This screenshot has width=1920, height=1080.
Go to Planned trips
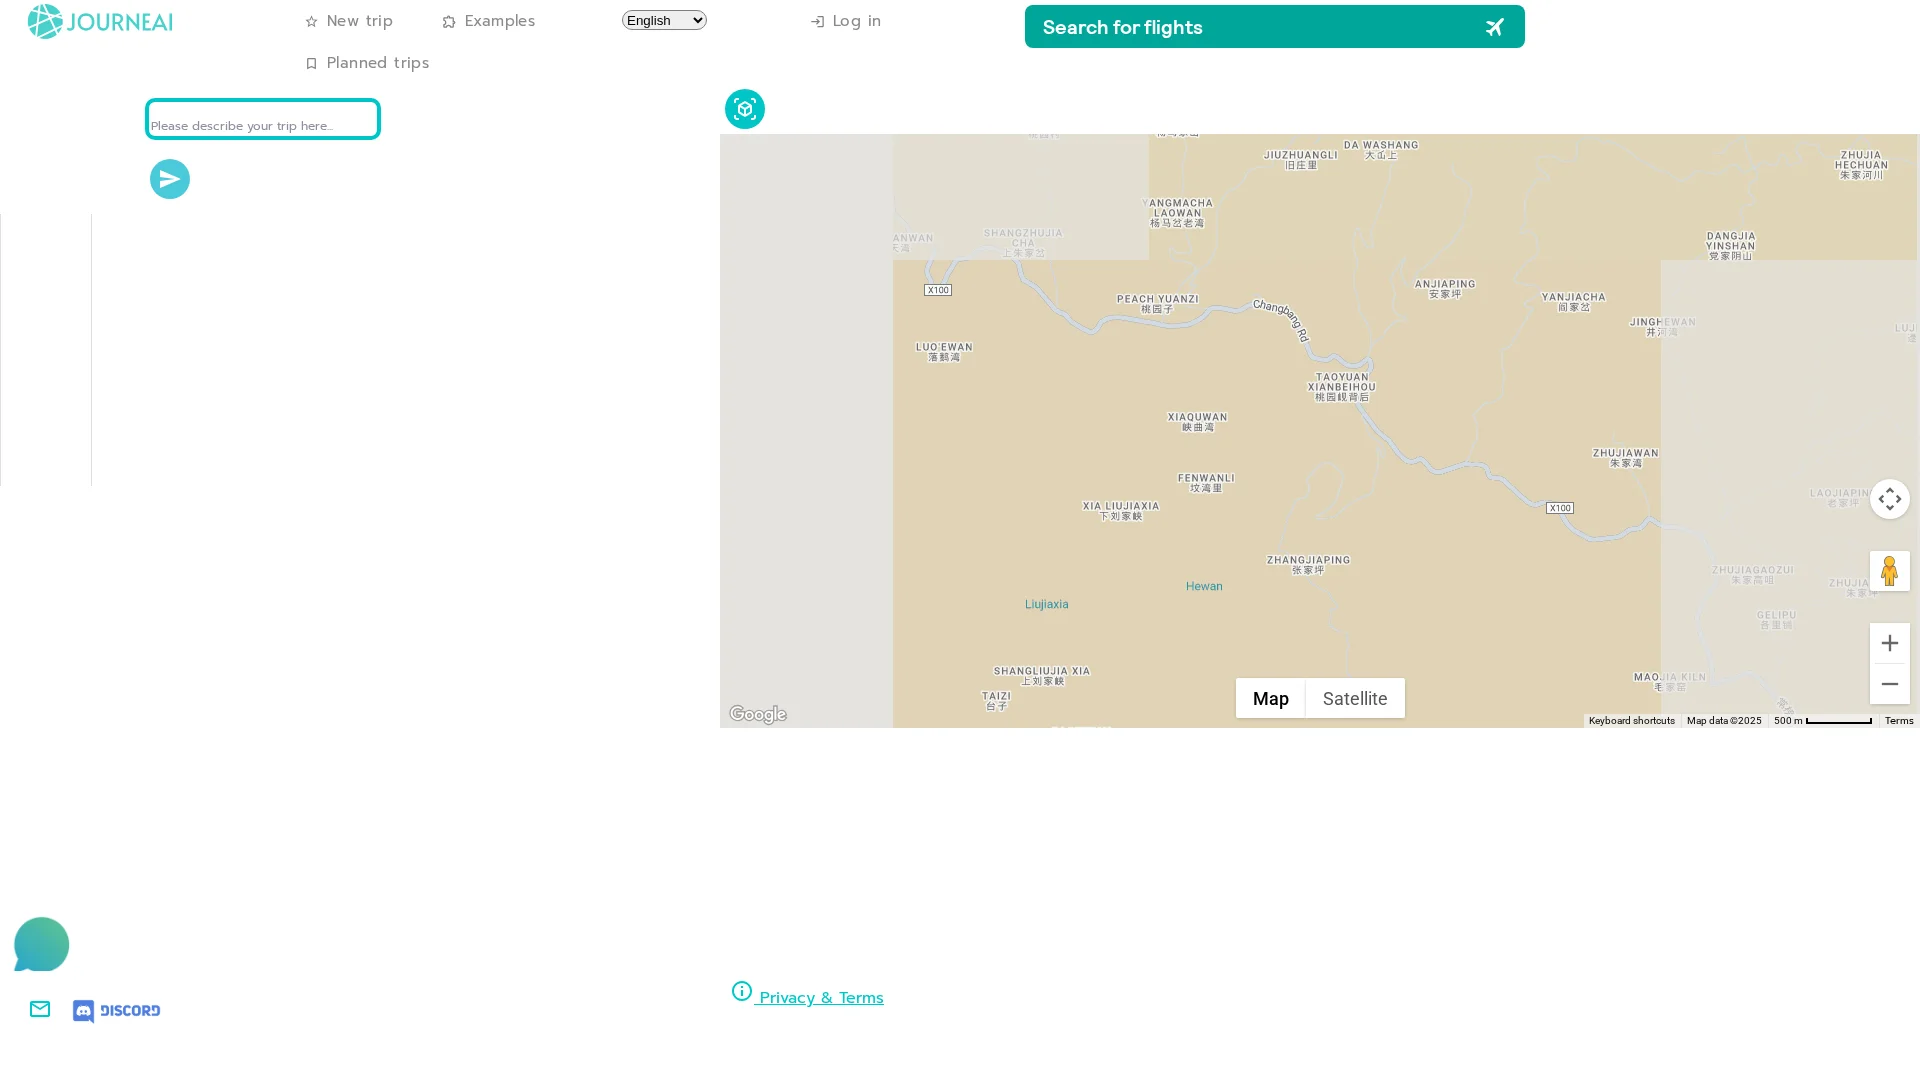point(367,63)
